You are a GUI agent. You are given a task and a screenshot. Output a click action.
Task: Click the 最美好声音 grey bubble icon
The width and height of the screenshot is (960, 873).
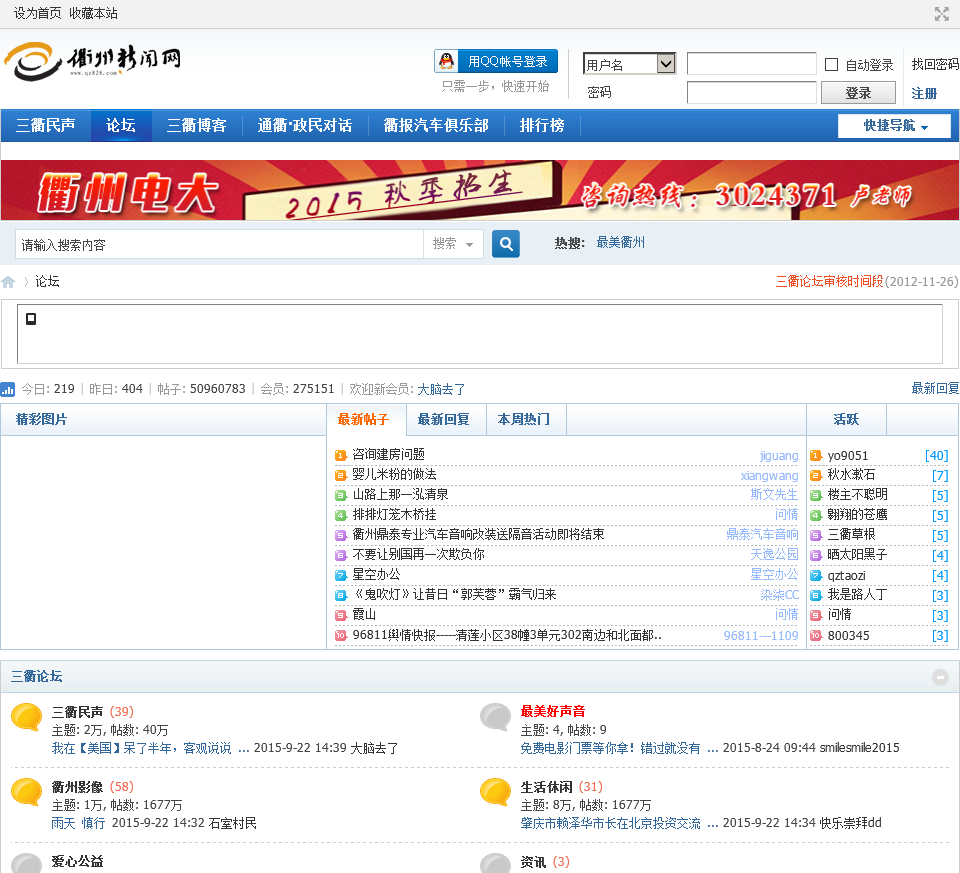tap(496, 717)
